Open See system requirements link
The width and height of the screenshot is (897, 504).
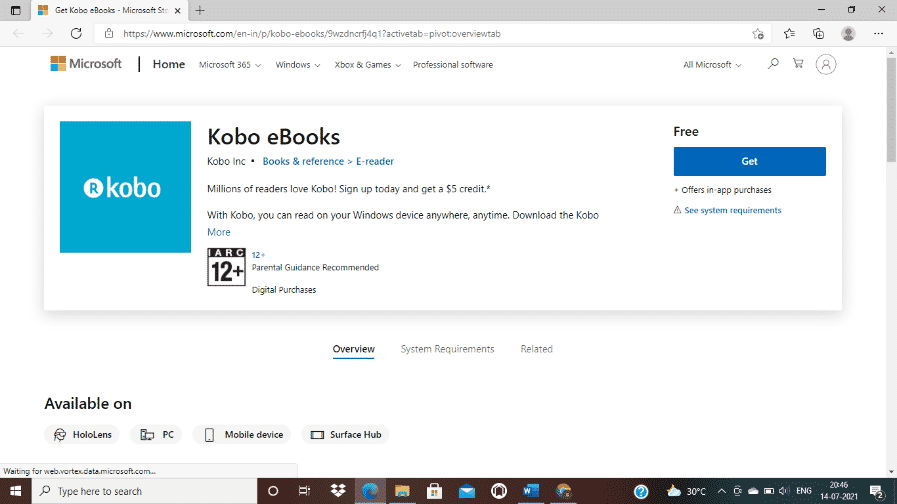point(732,210)
